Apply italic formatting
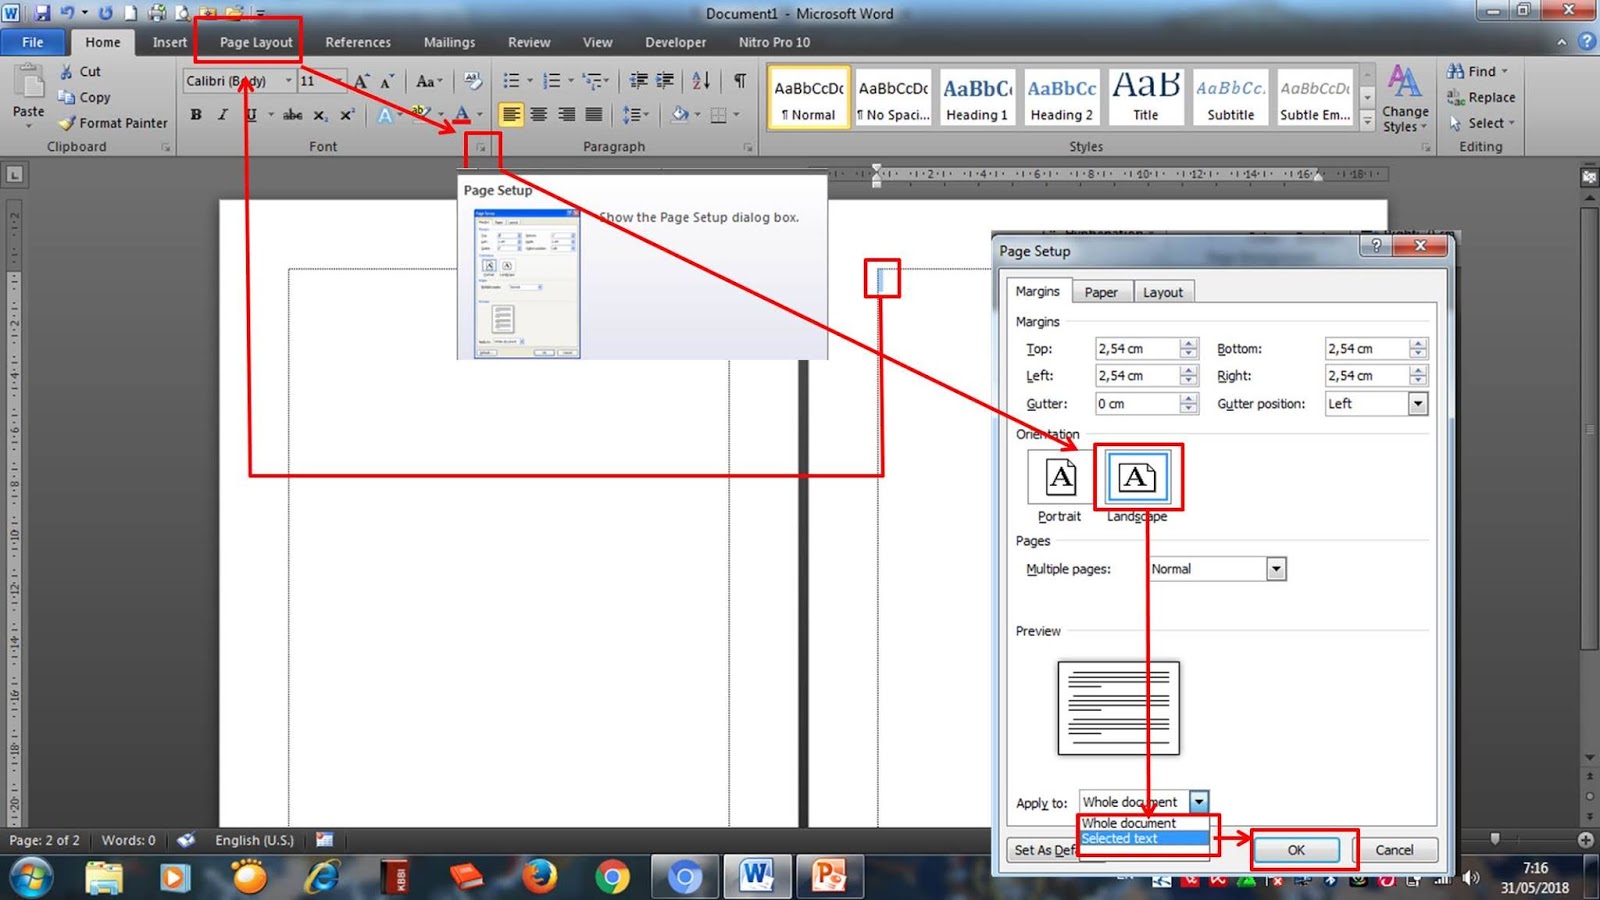The image size is (1600, 900). tap(223, 115)
